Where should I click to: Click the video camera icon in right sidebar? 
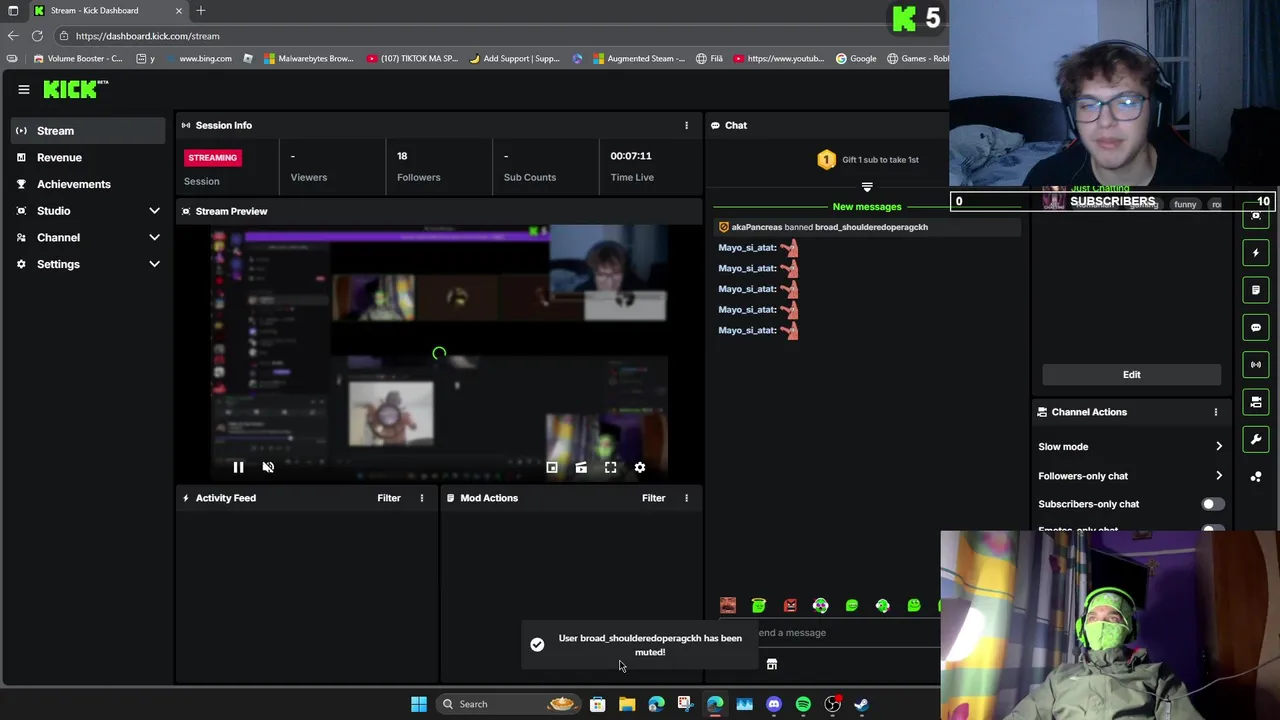tap(1256, 402)
